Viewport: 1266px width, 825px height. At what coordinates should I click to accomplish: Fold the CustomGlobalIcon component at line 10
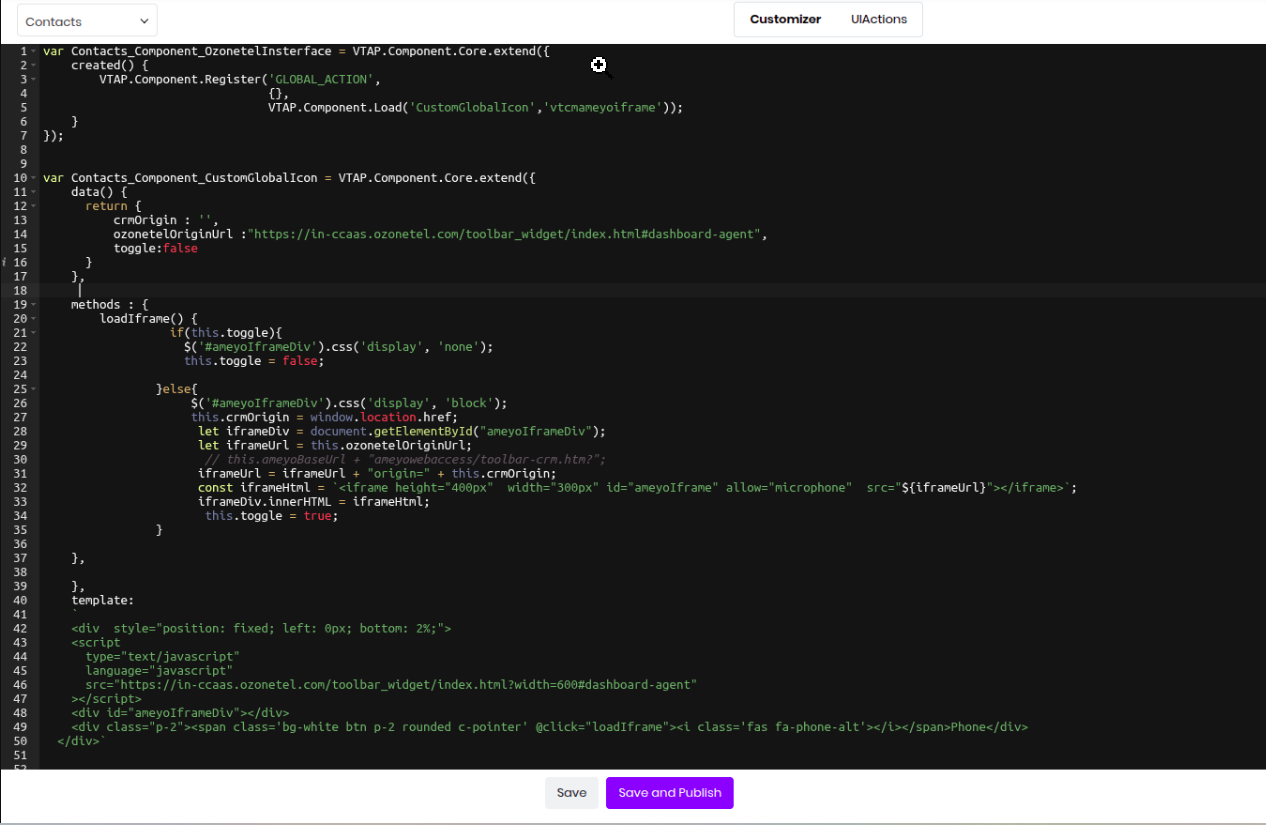coord(35,178)
